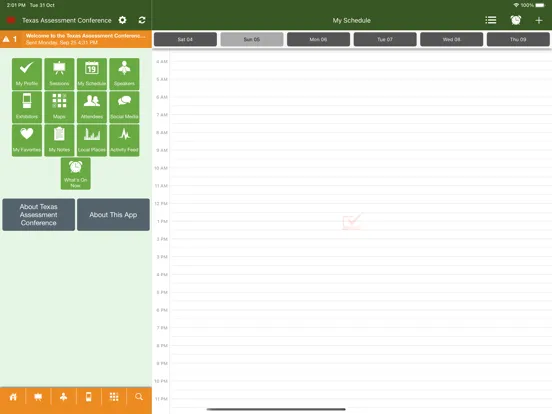Refresh app data with the sync icon
Viewport: 552px width, 414px height.
[142, 20]
